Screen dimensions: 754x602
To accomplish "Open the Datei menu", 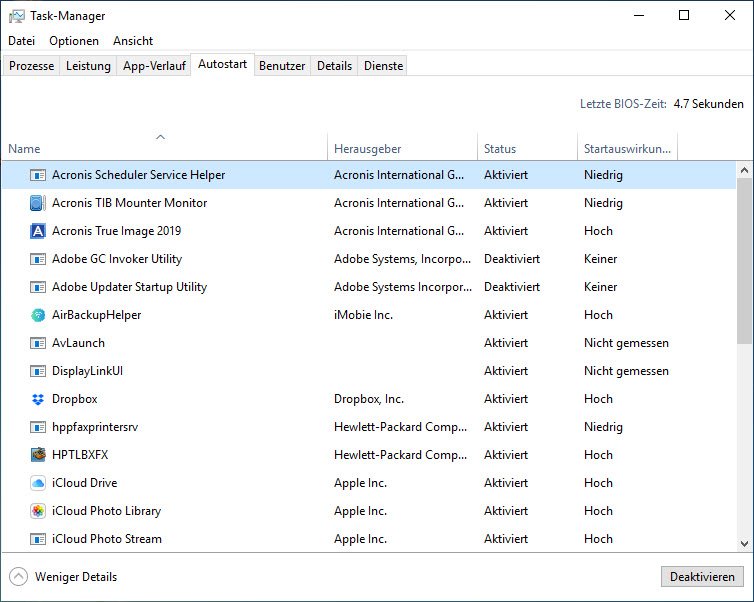I will [x=21, y=41].
